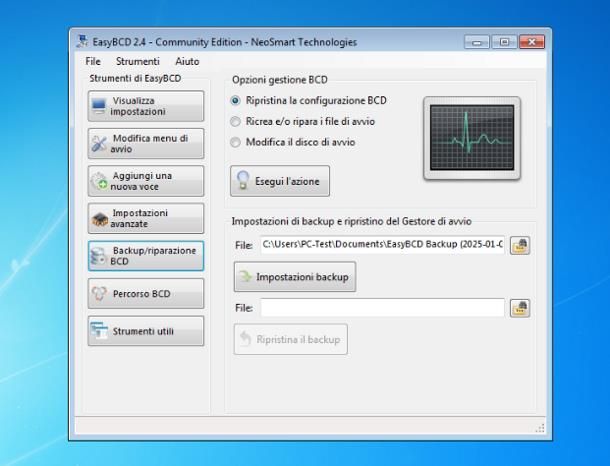Click the monitor icon on Visualizza impostazioni
This screenshot has height=466, width=610.
pyautogui.click(x=99, y=106)
